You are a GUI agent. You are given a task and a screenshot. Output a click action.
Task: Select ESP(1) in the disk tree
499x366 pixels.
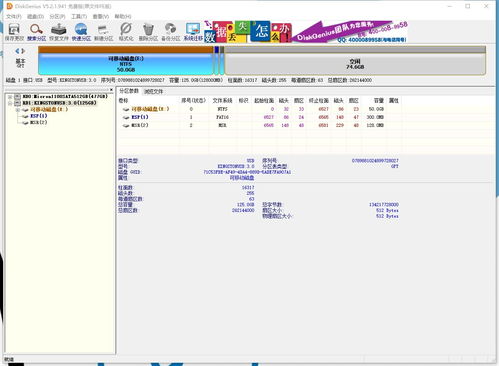pyautogui.click(x=39, y=116)
